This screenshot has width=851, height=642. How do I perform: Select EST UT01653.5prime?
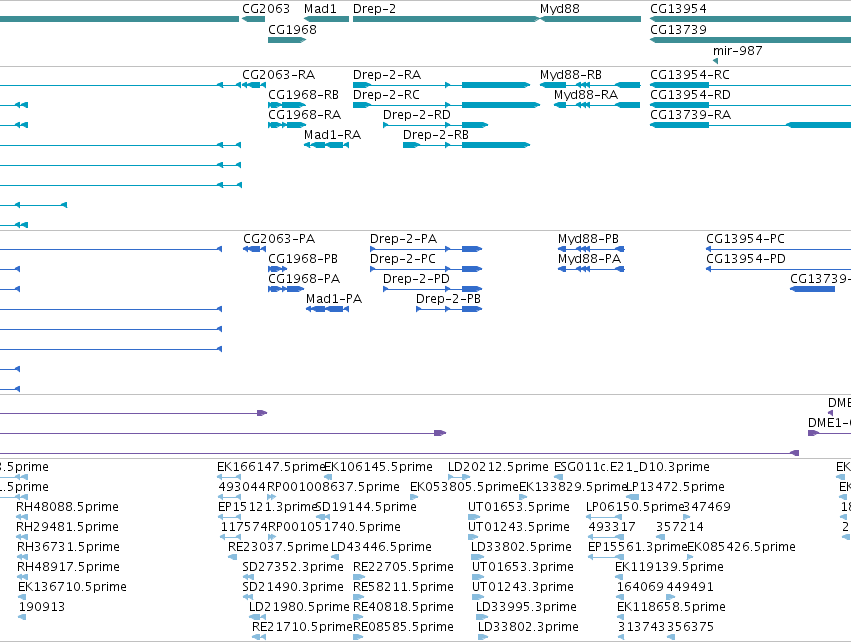[519, 507]
